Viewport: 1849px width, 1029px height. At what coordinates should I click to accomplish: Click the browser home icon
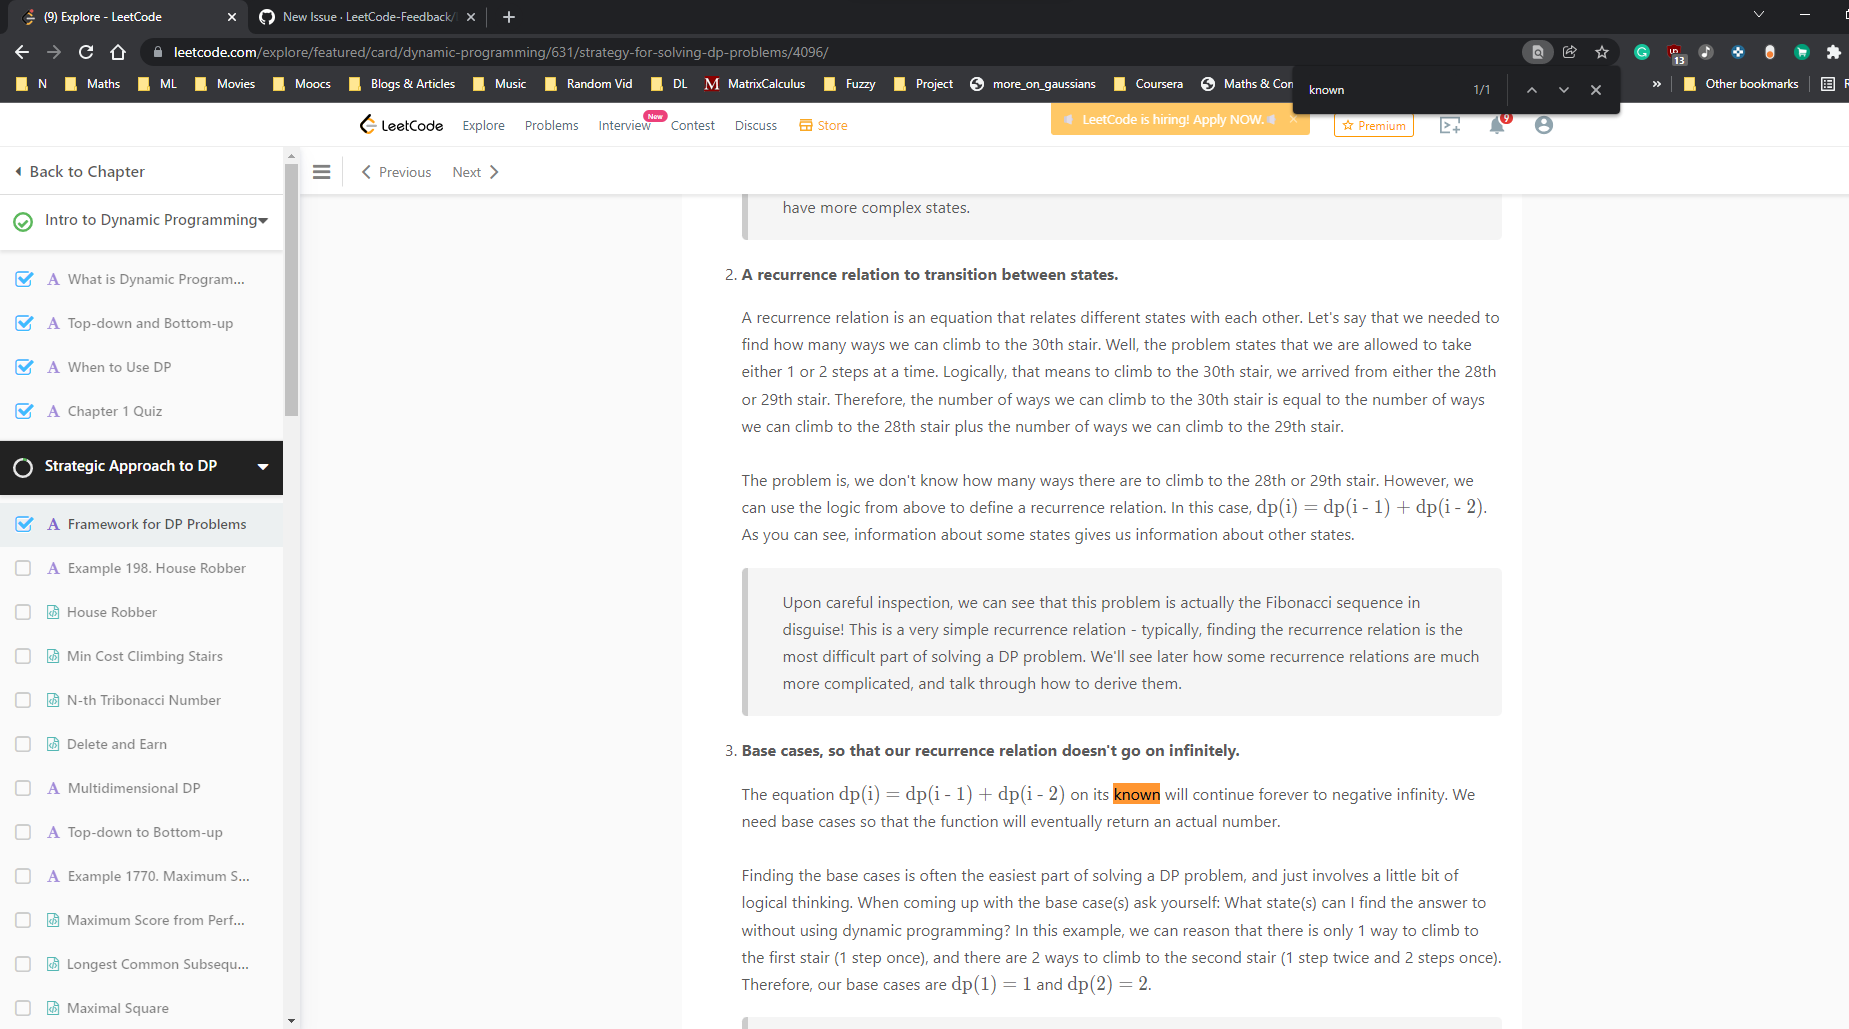click(x=118, y=52)
